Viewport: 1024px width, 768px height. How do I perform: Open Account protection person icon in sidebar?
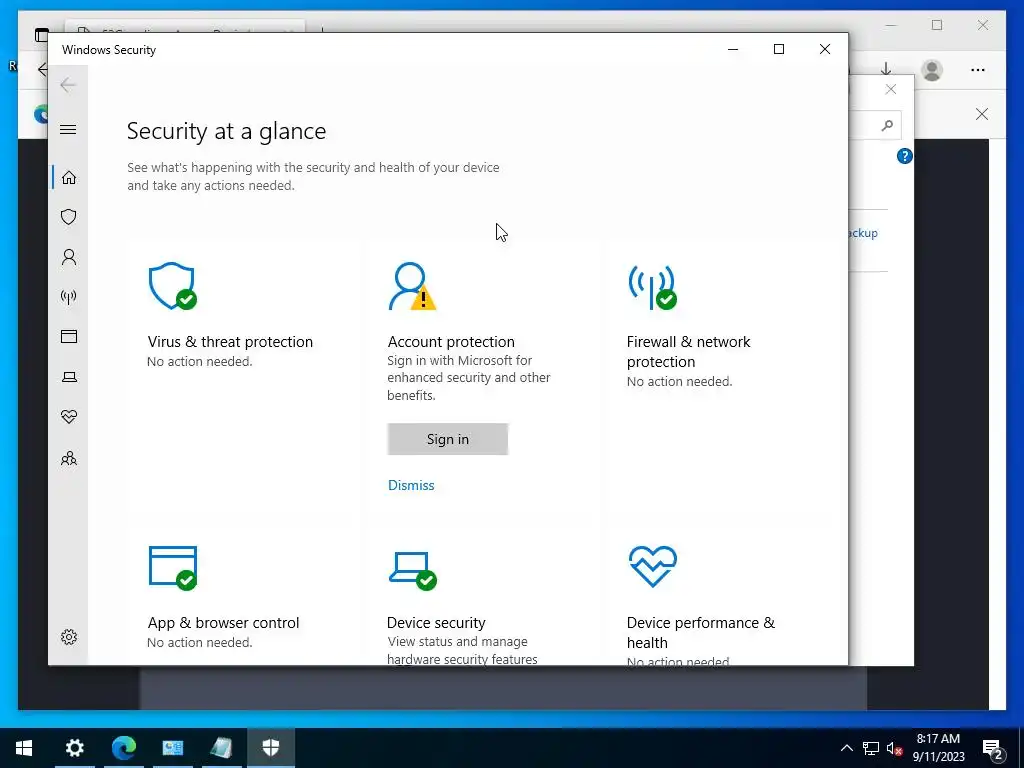[69, 257]
